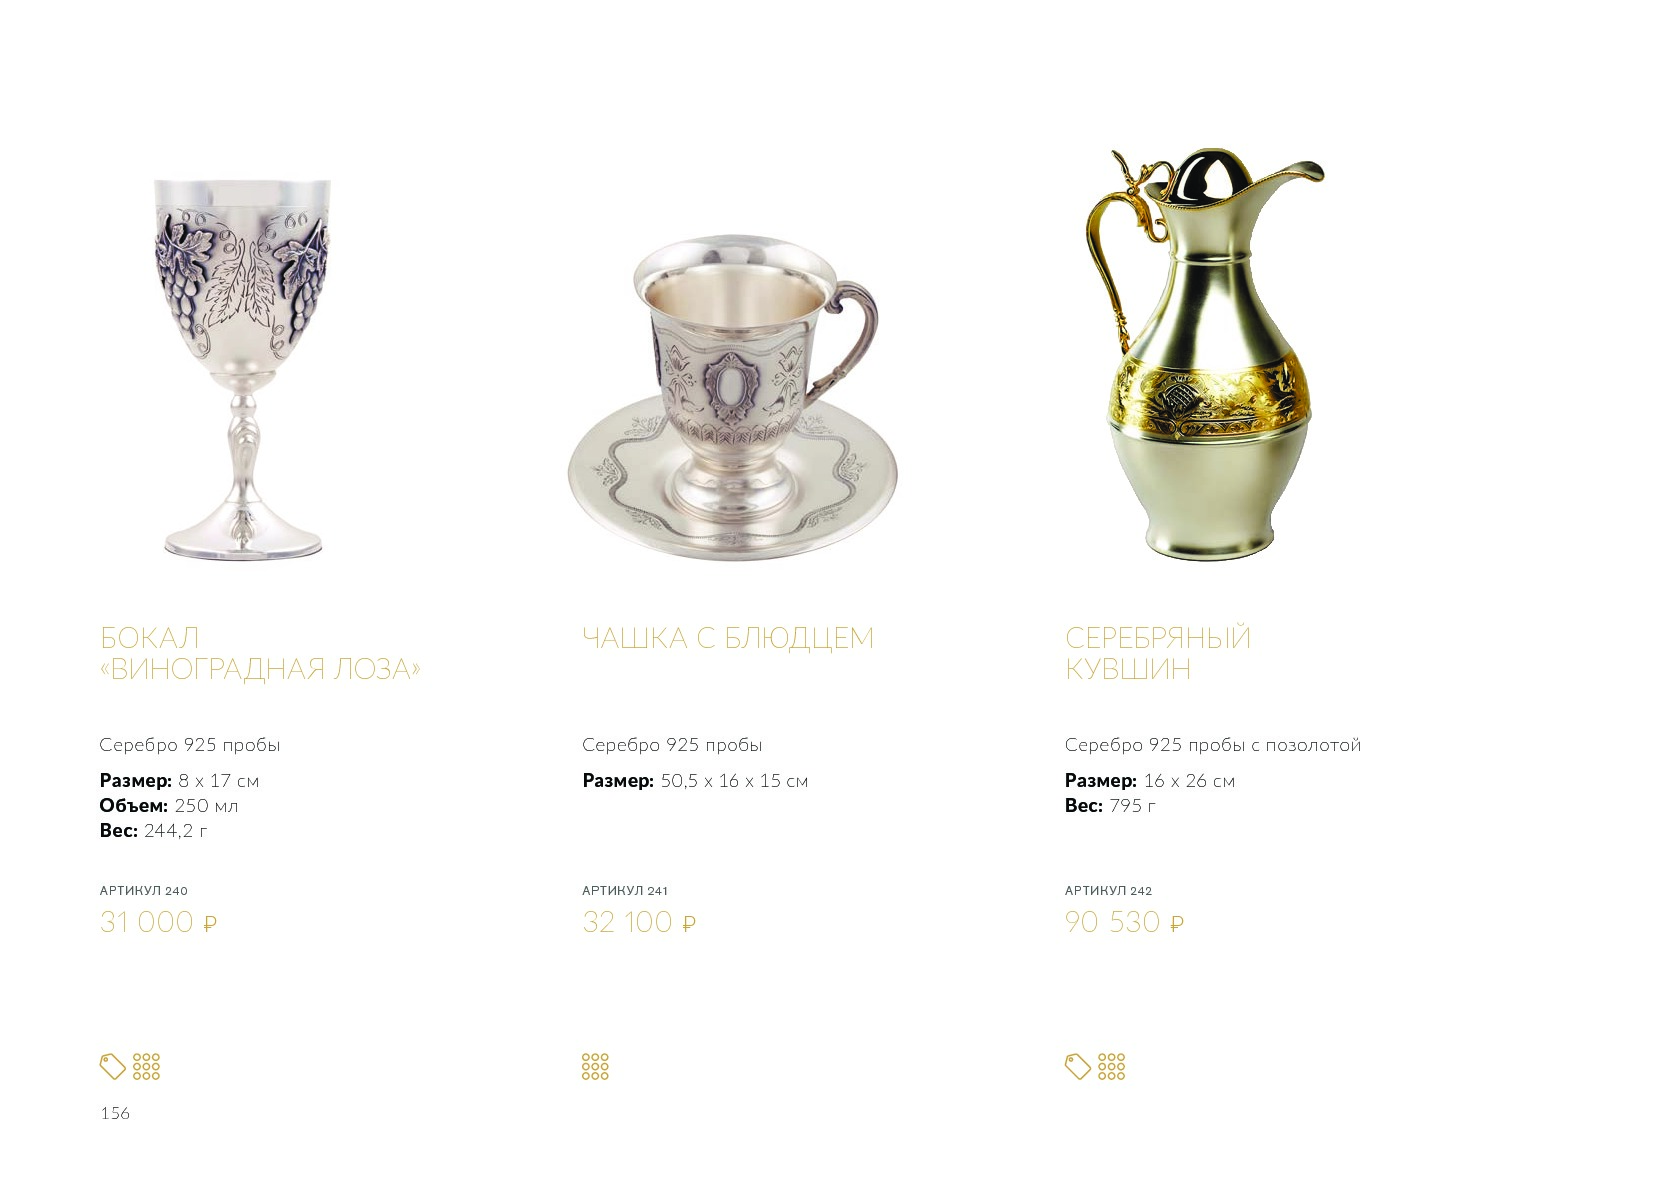Click the ruble sign after 31 000
1654x1181 pixels.
(x=210, y=924)
